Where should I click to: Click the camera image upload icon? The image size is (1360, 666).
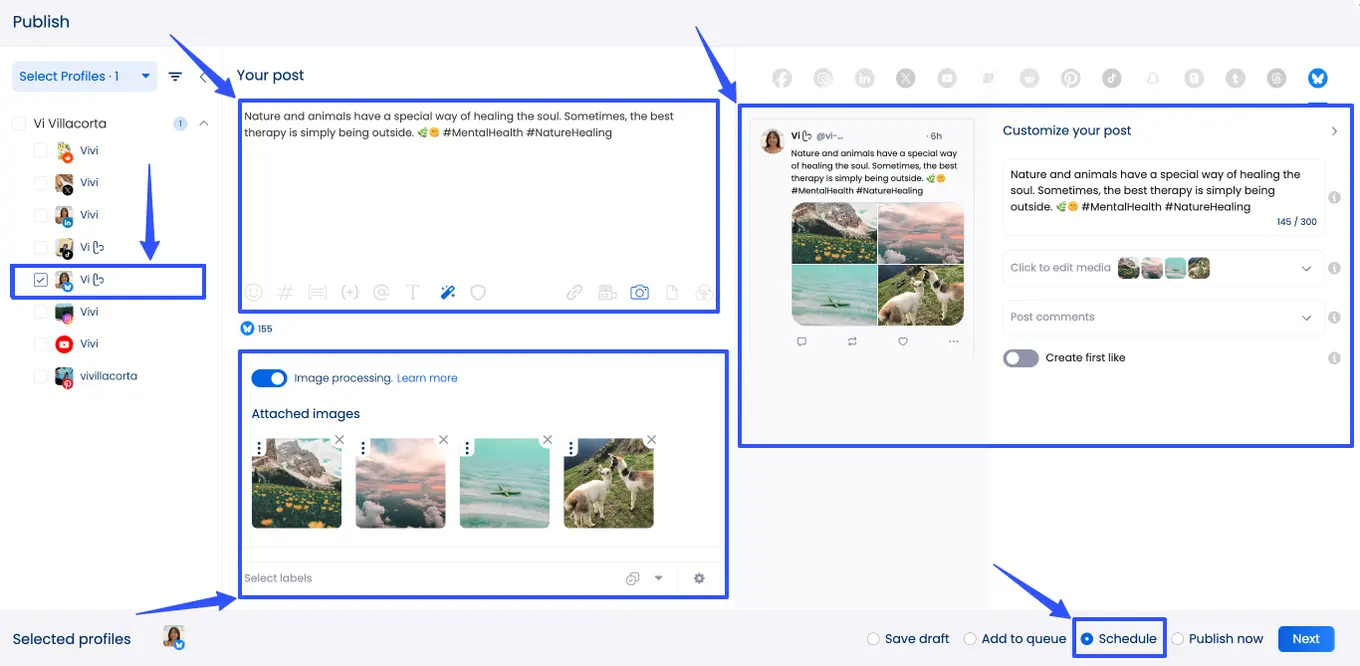(639, 292)
